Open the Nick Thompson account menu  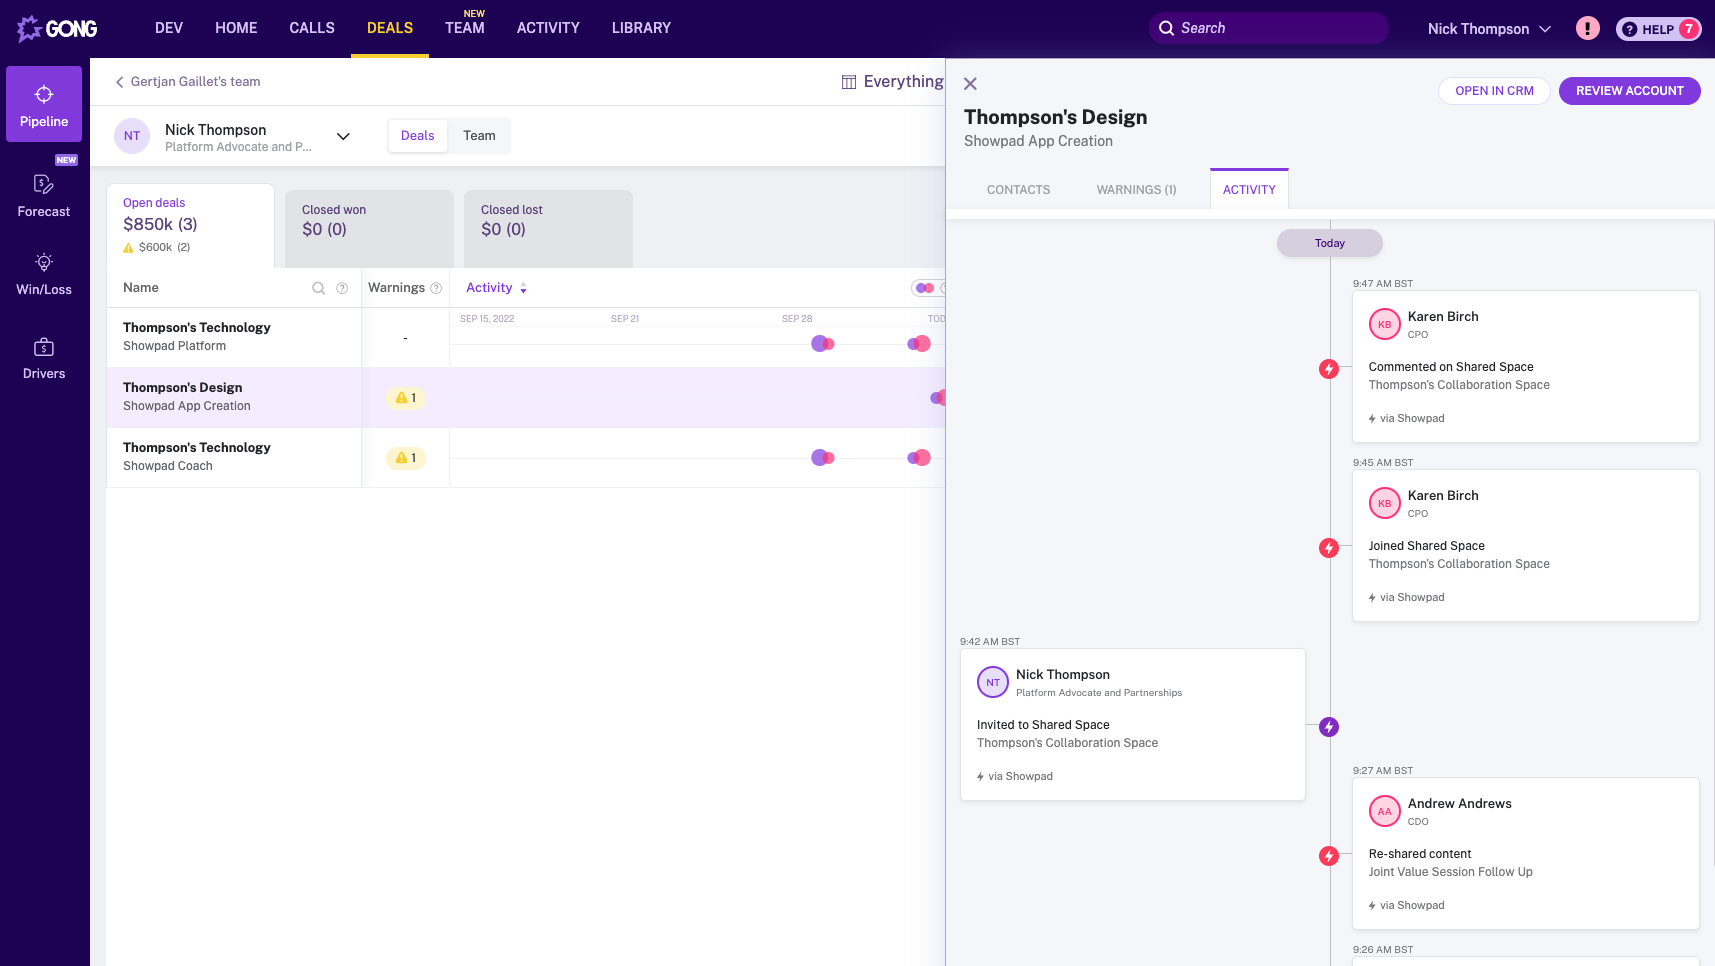click(1488, 29)
